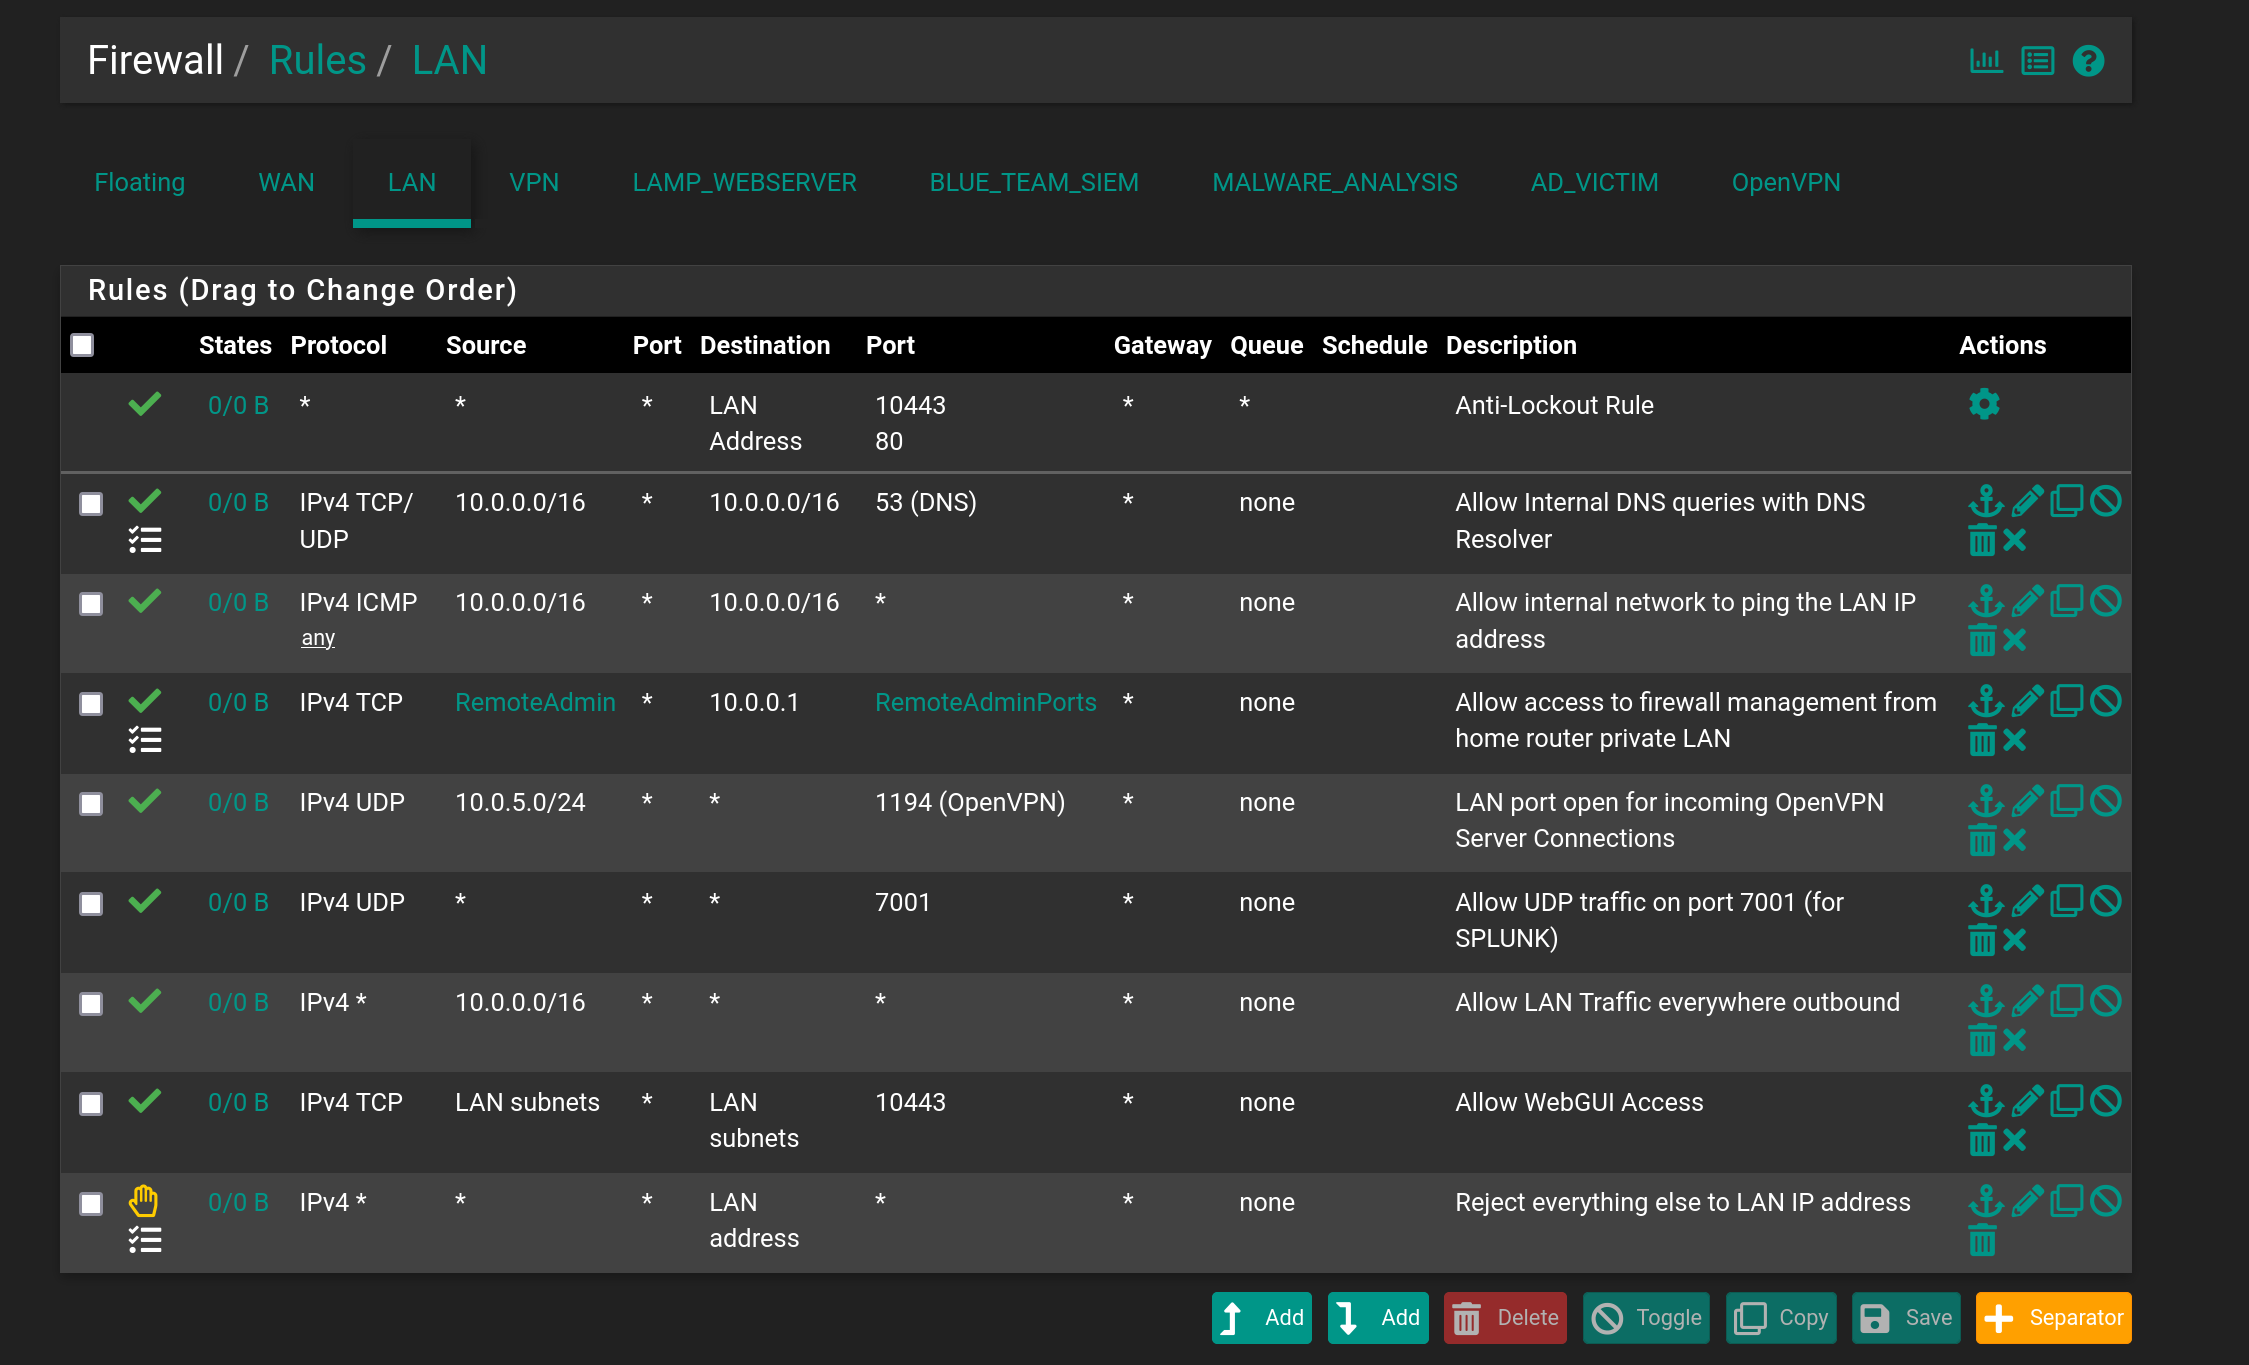Copy the ICMP ping rule
The image size is (2249, 1365).
pyautogui.click(x=2066, y=601)
